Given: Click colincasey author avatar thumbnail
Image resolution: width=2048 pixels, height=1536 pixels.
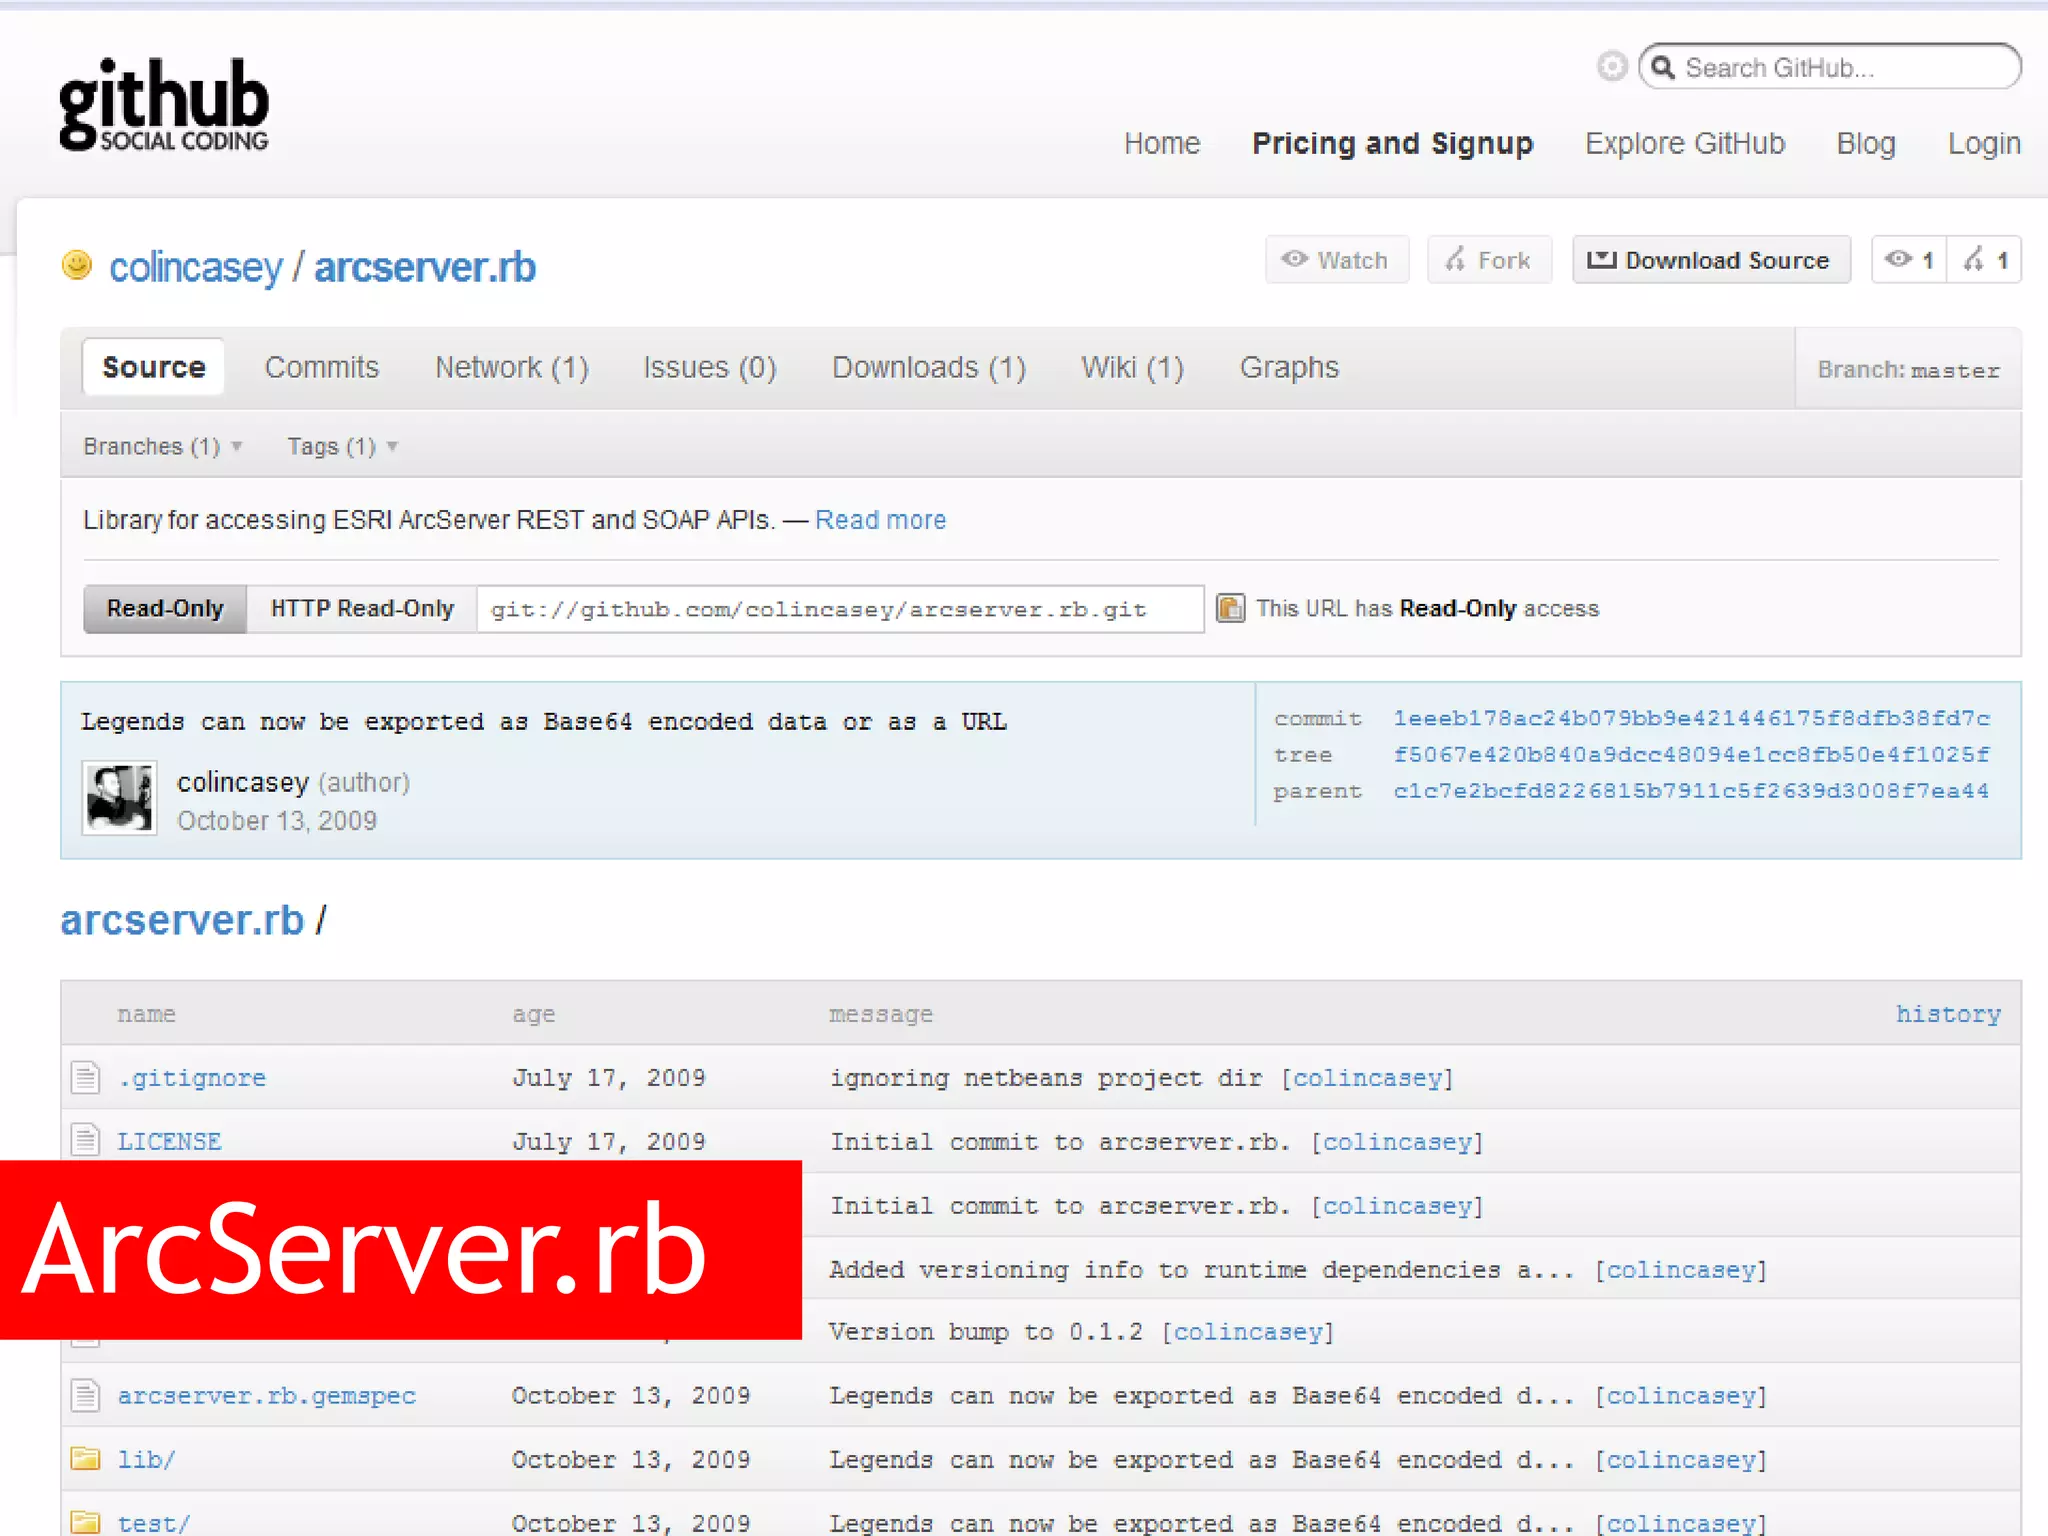Looking at the screenshot, I should click(x=119, y=798).
